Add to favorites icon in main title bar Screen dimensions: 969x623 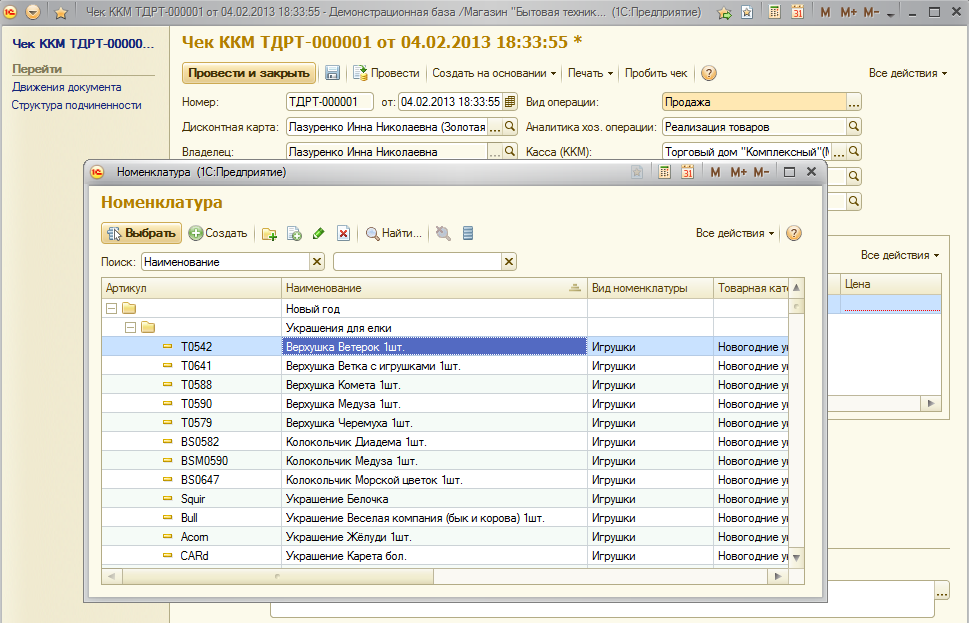724,12
